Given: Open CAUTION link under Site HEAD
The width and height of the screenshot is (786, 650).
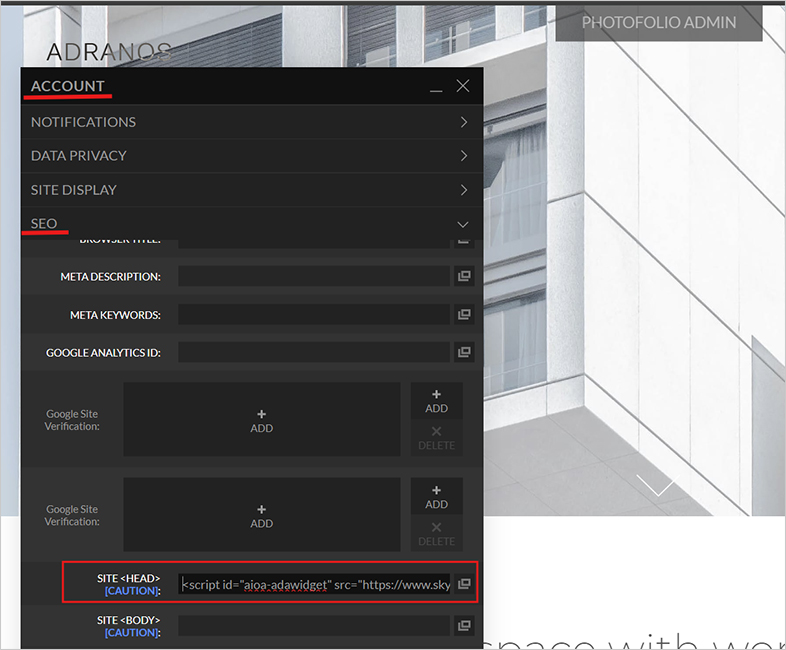Looking at the screenshot, I should [132, 591].
